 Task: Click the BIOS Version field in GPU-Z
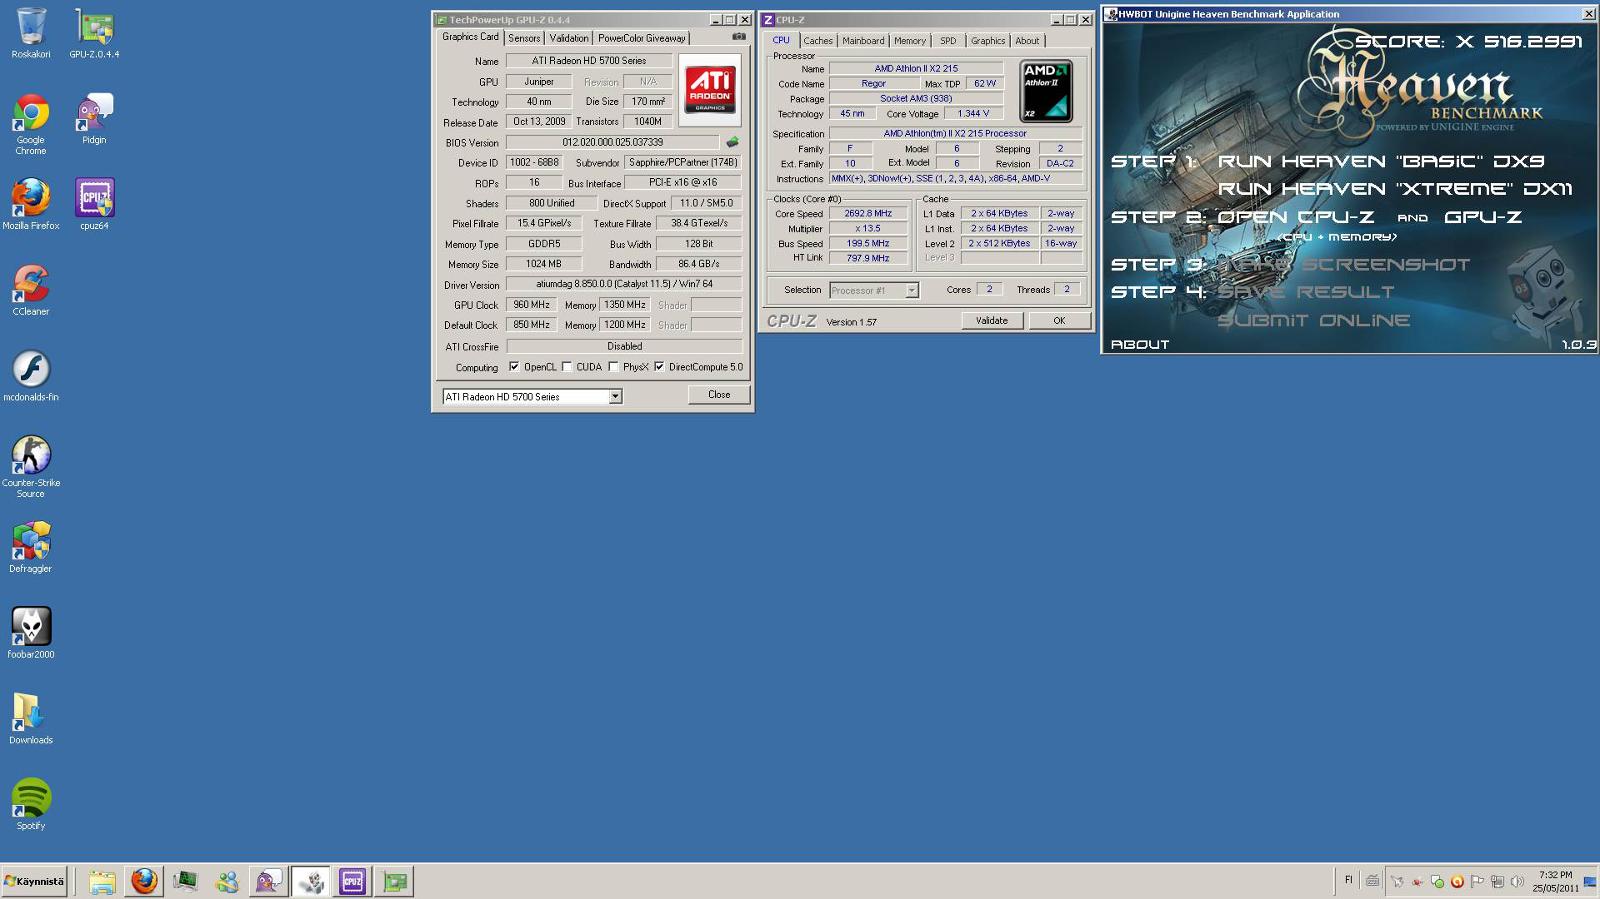coord(612,143)
